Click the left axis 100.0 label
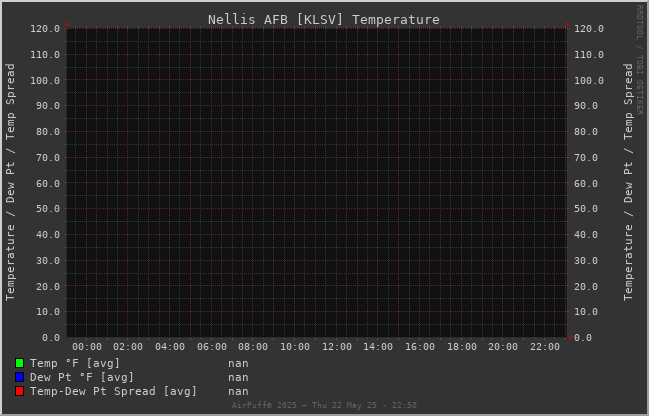The image size is (649, 416). click(x=45, y=80)
